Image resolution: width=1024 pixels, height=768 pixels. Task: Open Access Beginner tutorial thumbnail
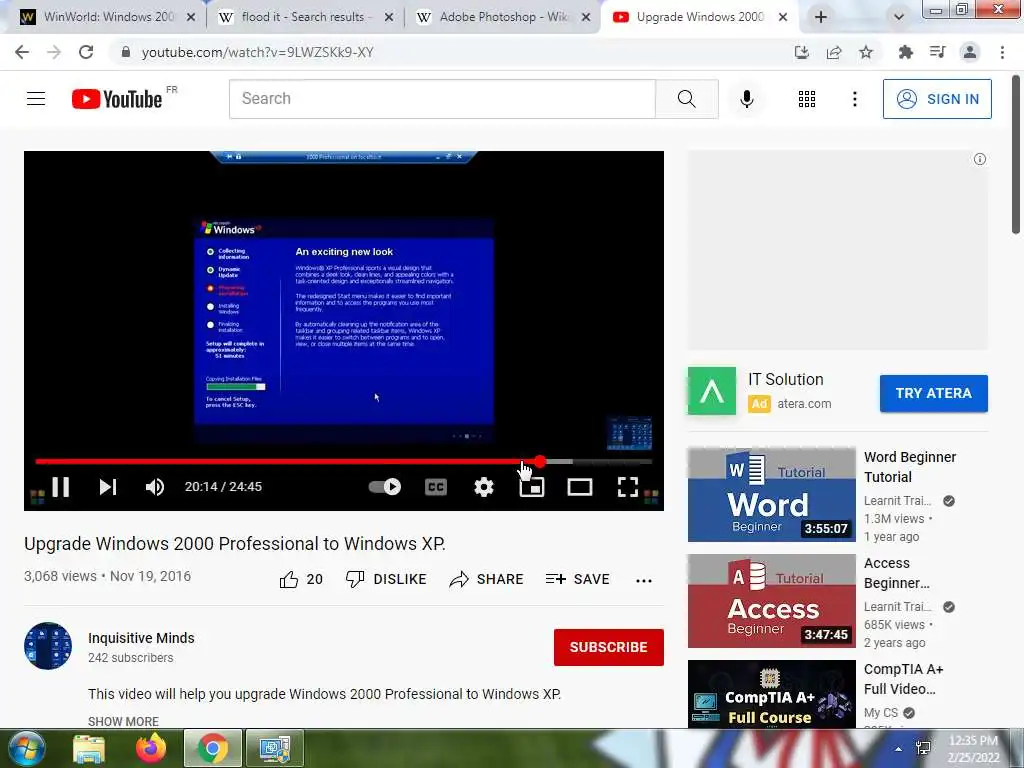click(771, 601)
